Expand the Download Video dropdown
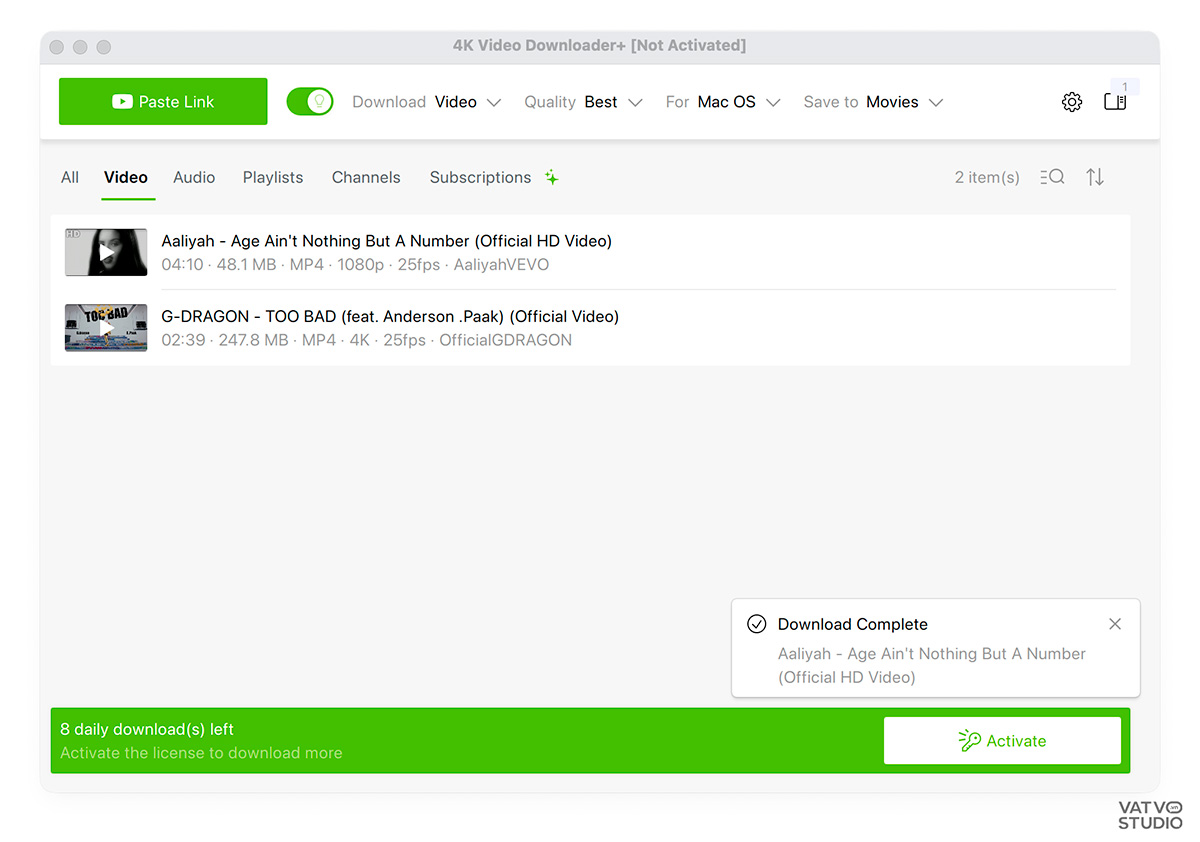The height and width of the screenshot is (842, 1200). pos(467,102)
